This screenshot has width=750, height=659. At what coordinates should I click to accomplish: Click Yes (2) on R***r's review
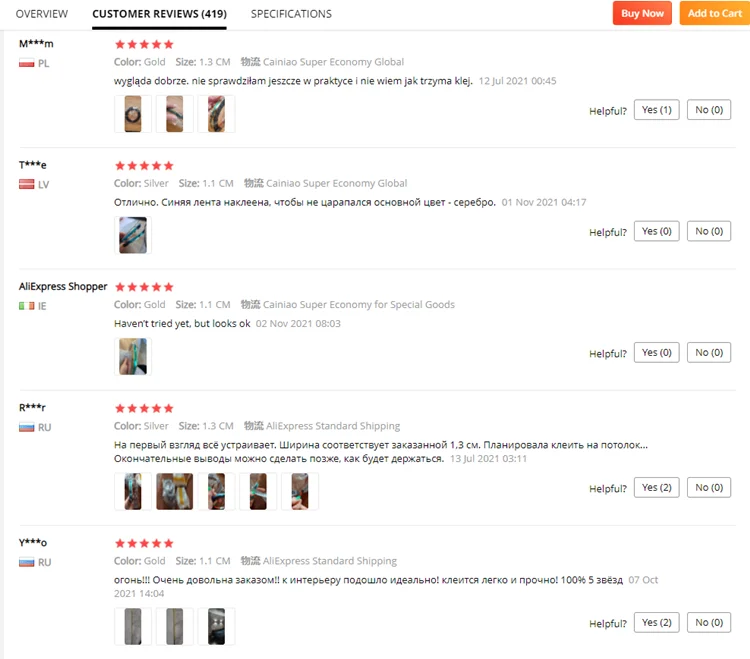[x=656, y=488]
